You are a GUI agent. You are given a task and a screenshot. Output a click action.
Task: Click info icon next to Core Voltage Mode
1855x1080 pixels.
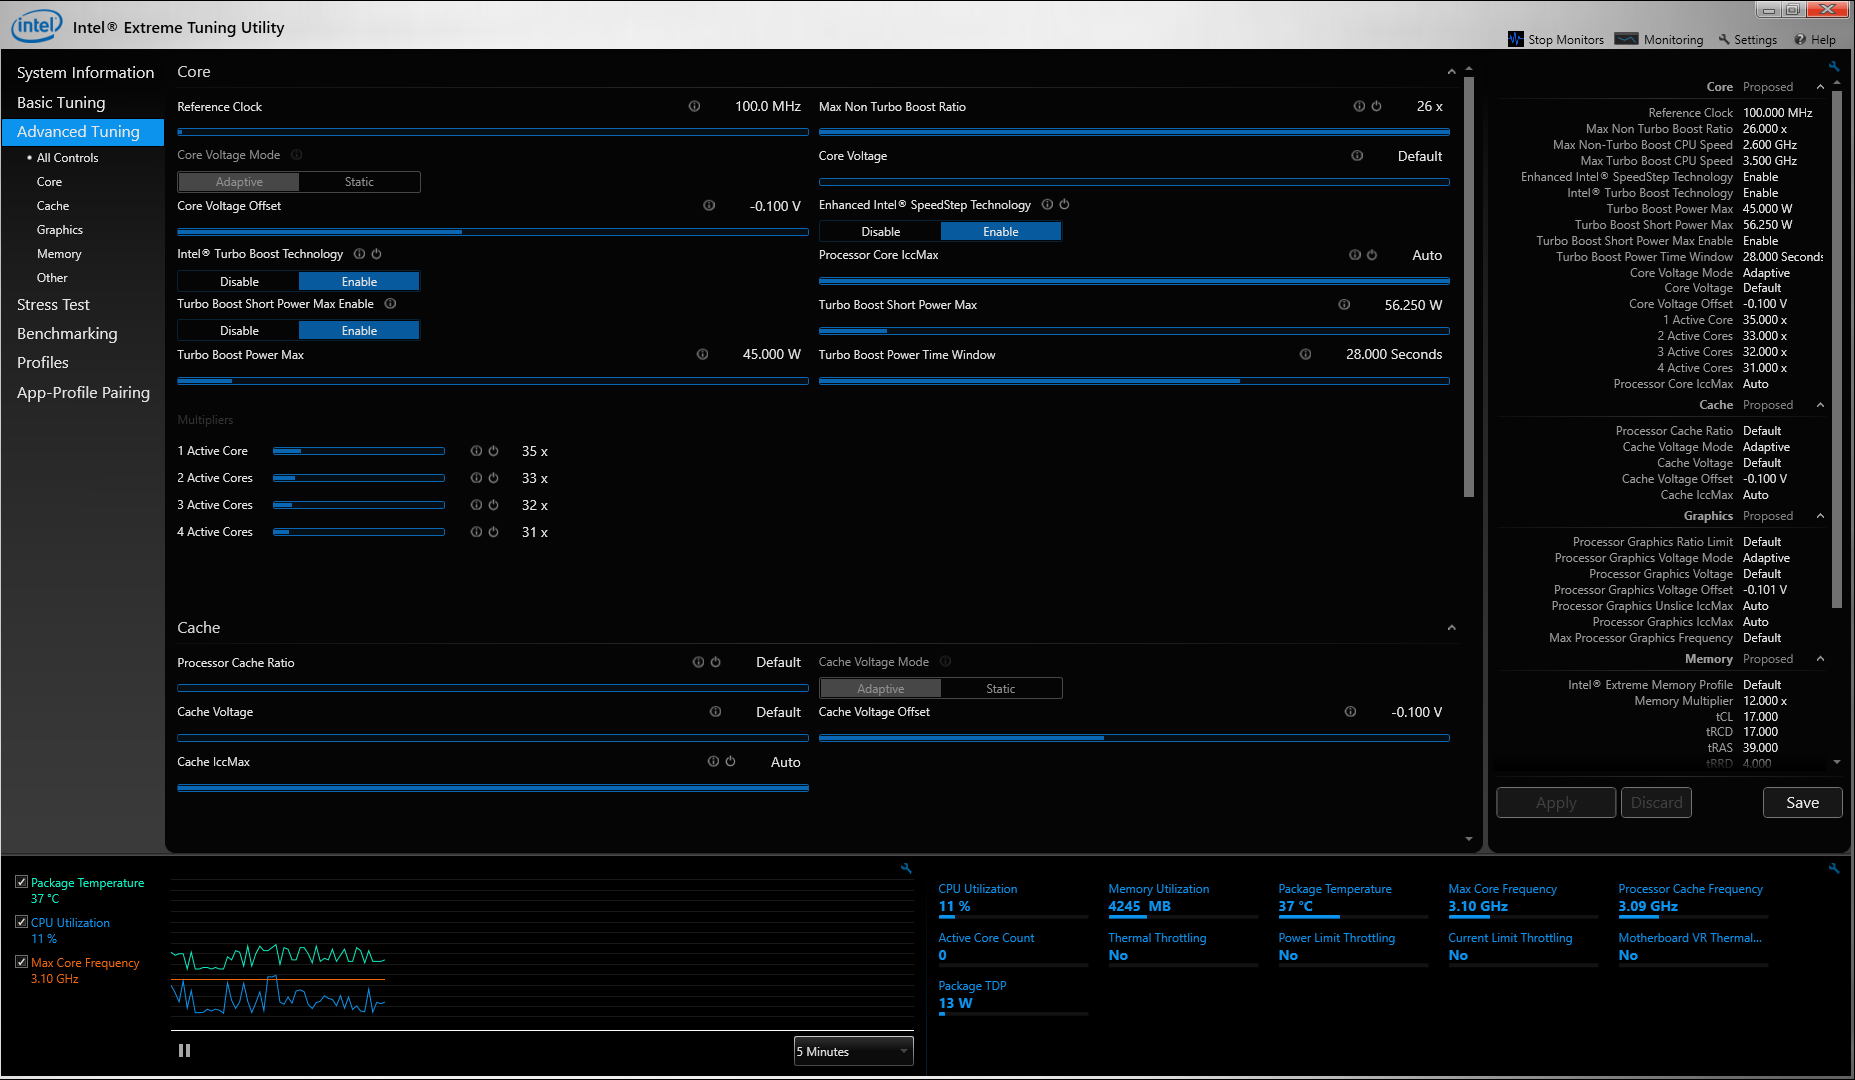click(296, 155)
